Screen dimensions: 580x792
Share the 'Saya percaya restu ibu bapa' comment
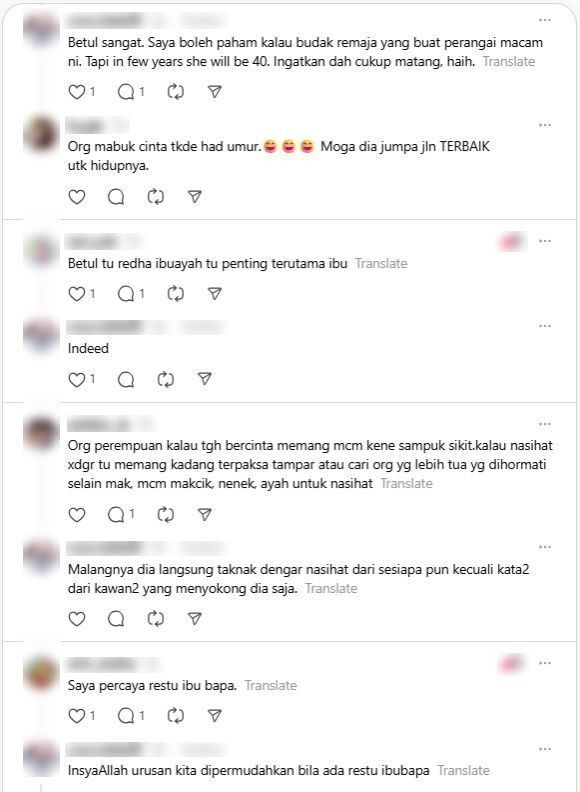(215, 715)
